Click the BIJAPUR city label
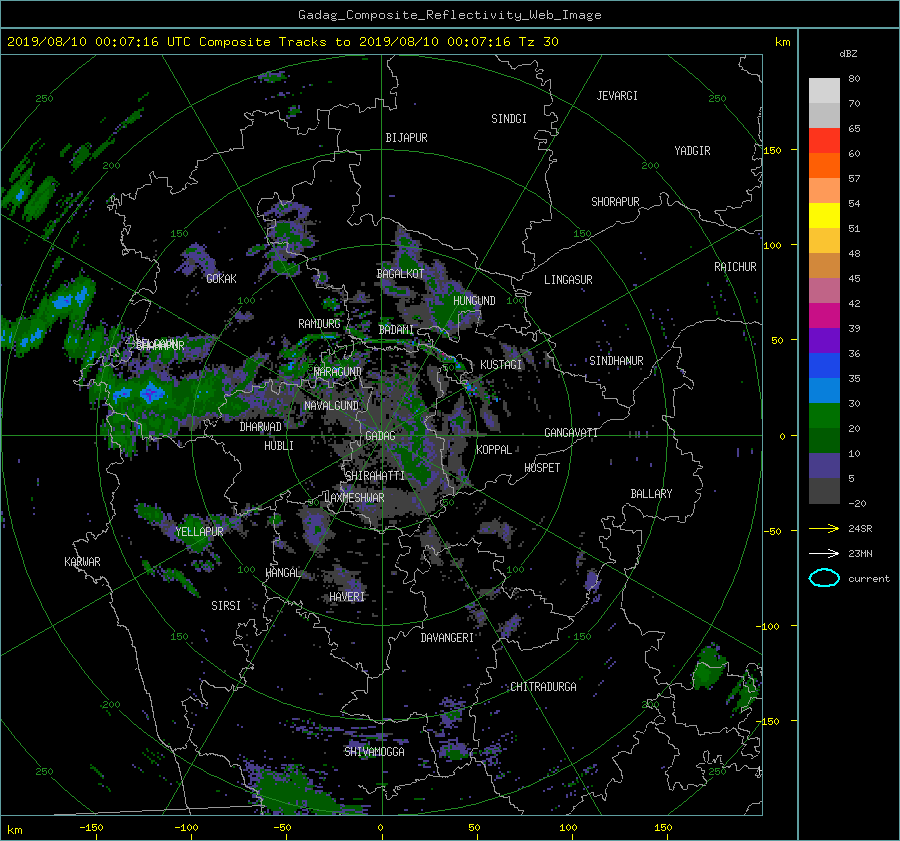 click(x=406, y=138)
